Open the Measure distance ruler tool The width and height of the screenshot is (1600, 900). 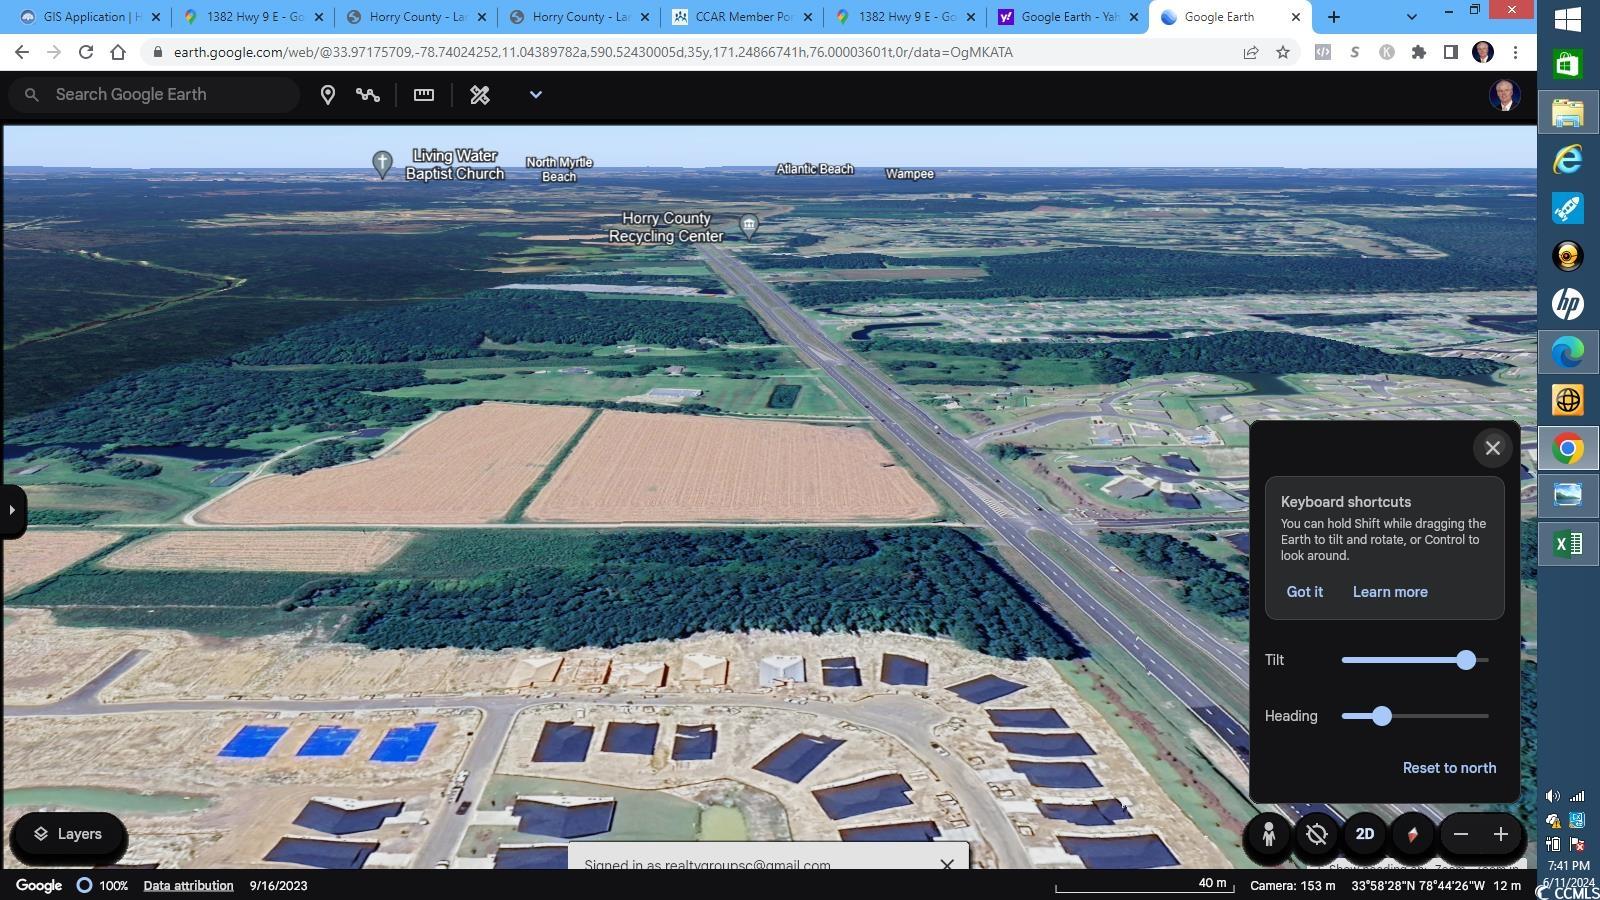tap(424, 95)
